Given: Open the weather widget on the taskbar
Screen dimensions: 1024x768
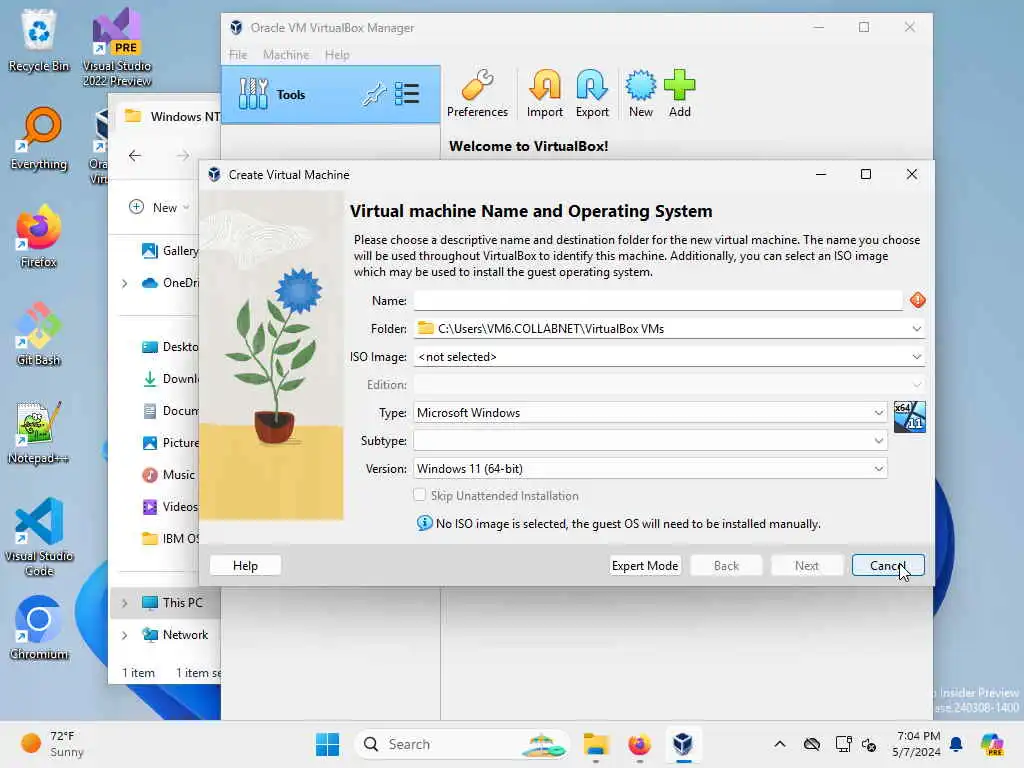Looking at the screenshot, I should pyautogui.click(x=52, y=744).
